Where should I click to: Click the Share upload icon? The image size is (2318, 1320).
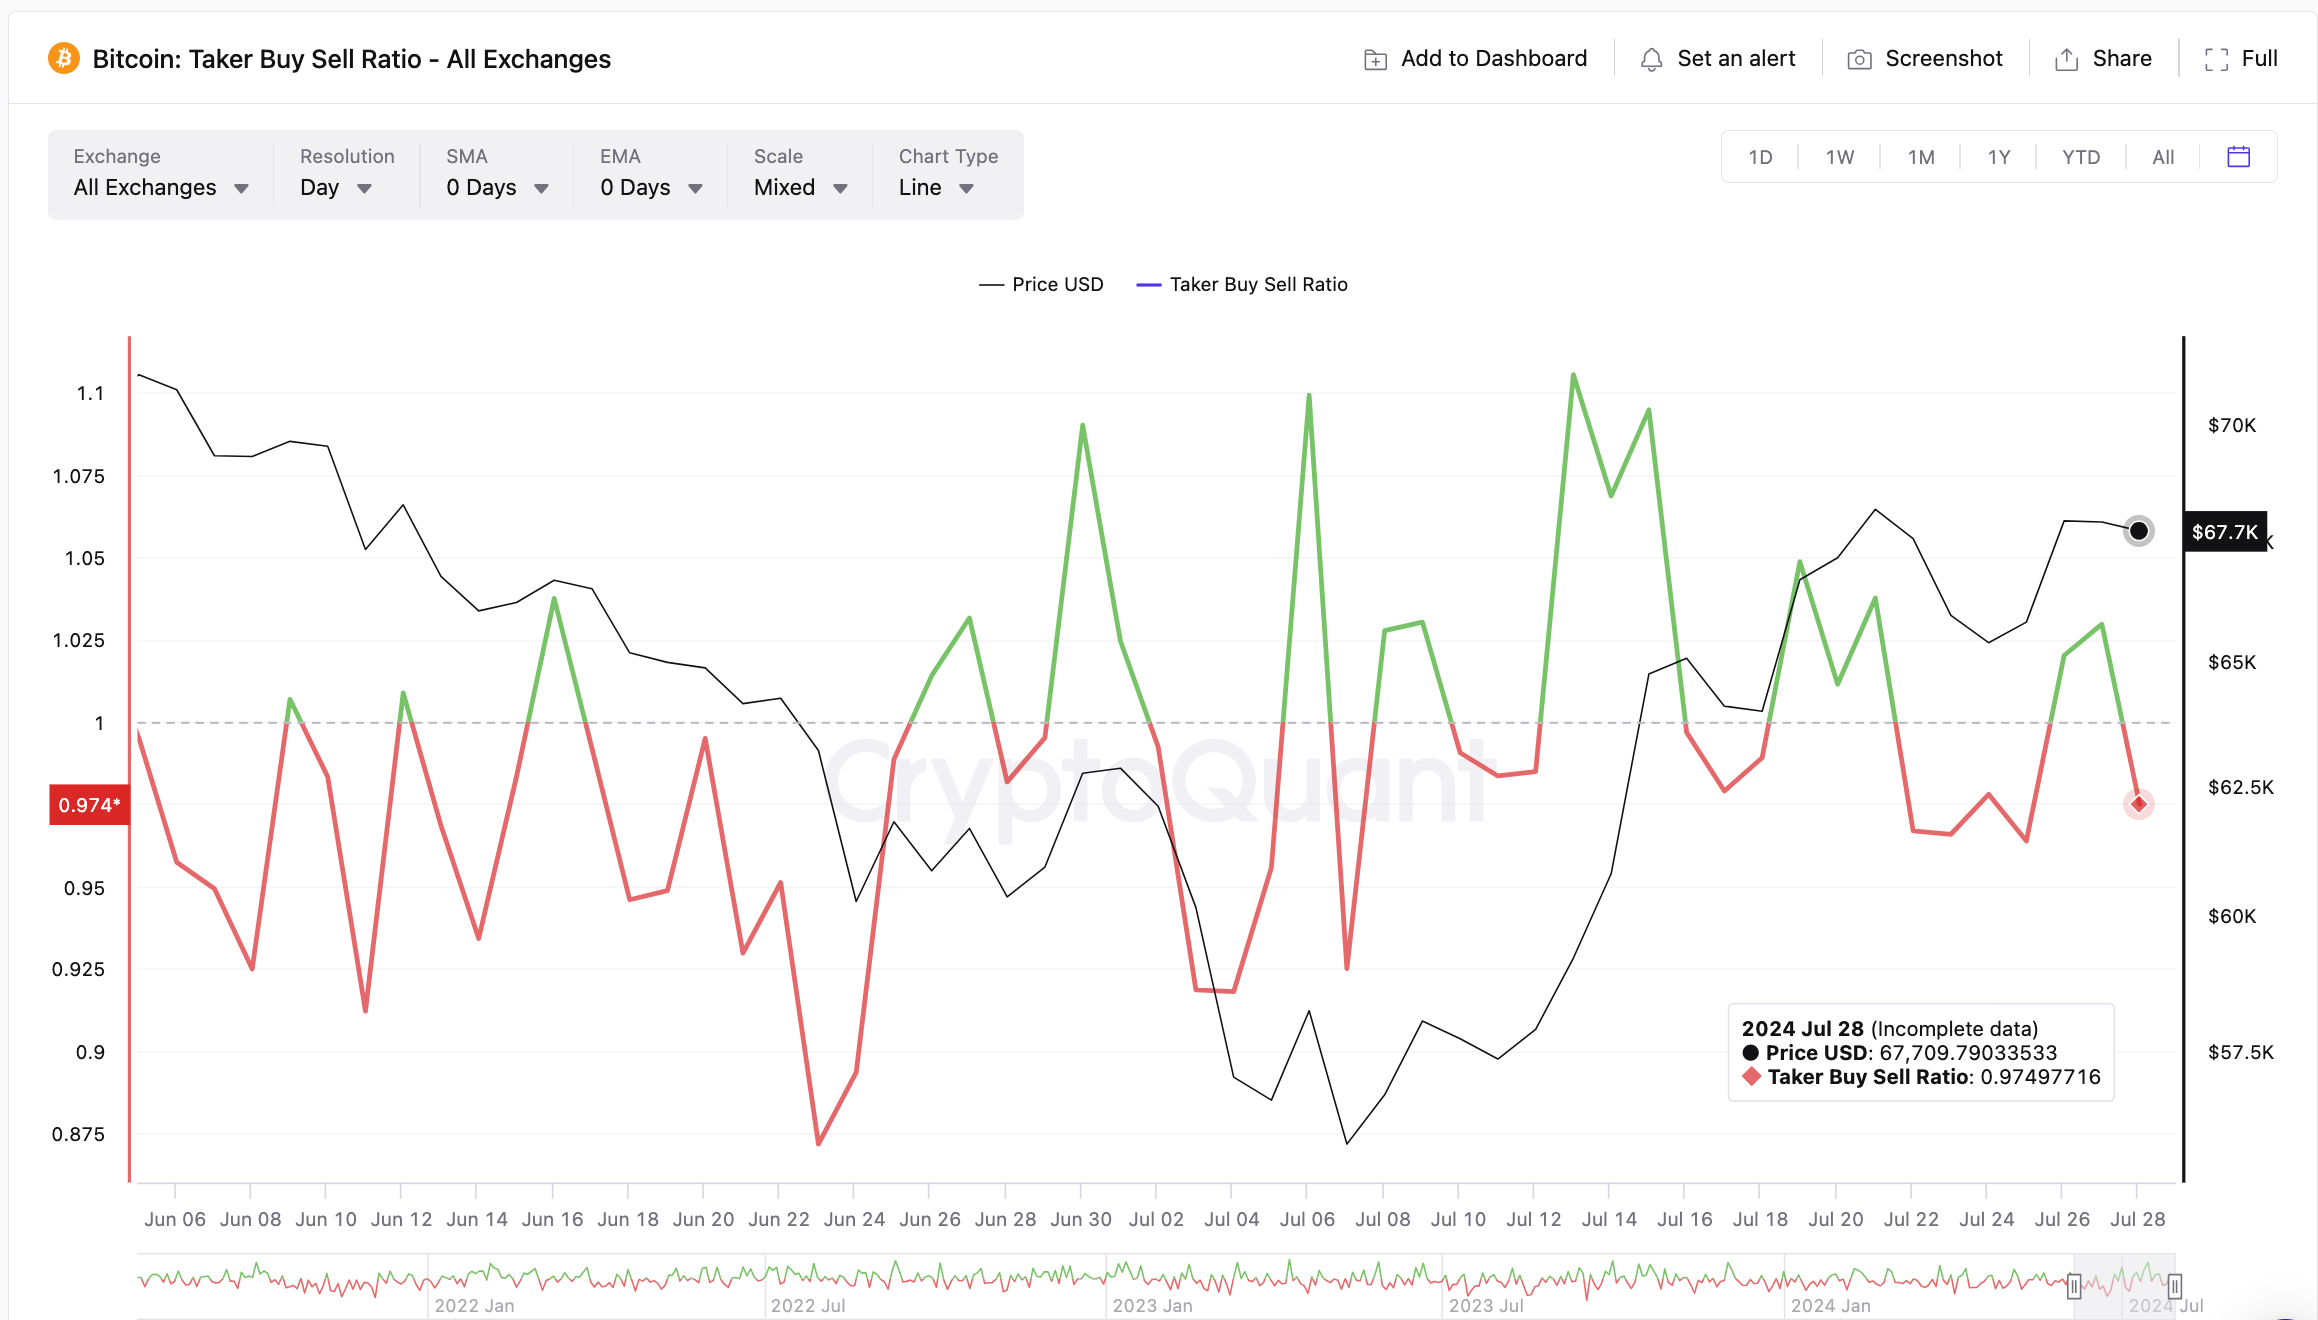coord(2066,60)
